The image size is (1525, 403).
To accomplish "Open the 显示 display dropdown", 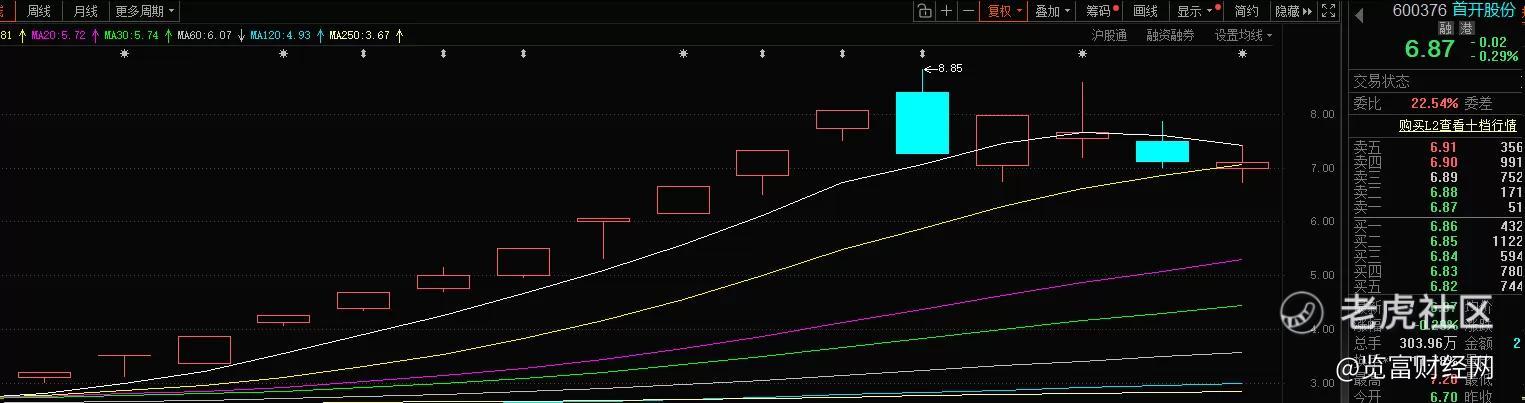I will point(1196,11).
